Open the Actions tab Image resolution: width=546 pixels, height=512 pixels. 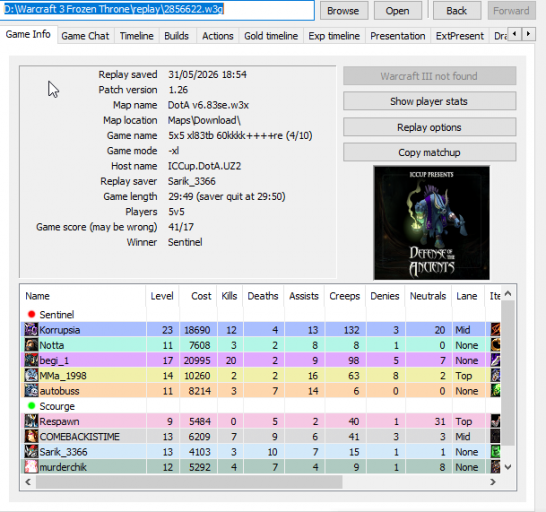coord(218,36)
